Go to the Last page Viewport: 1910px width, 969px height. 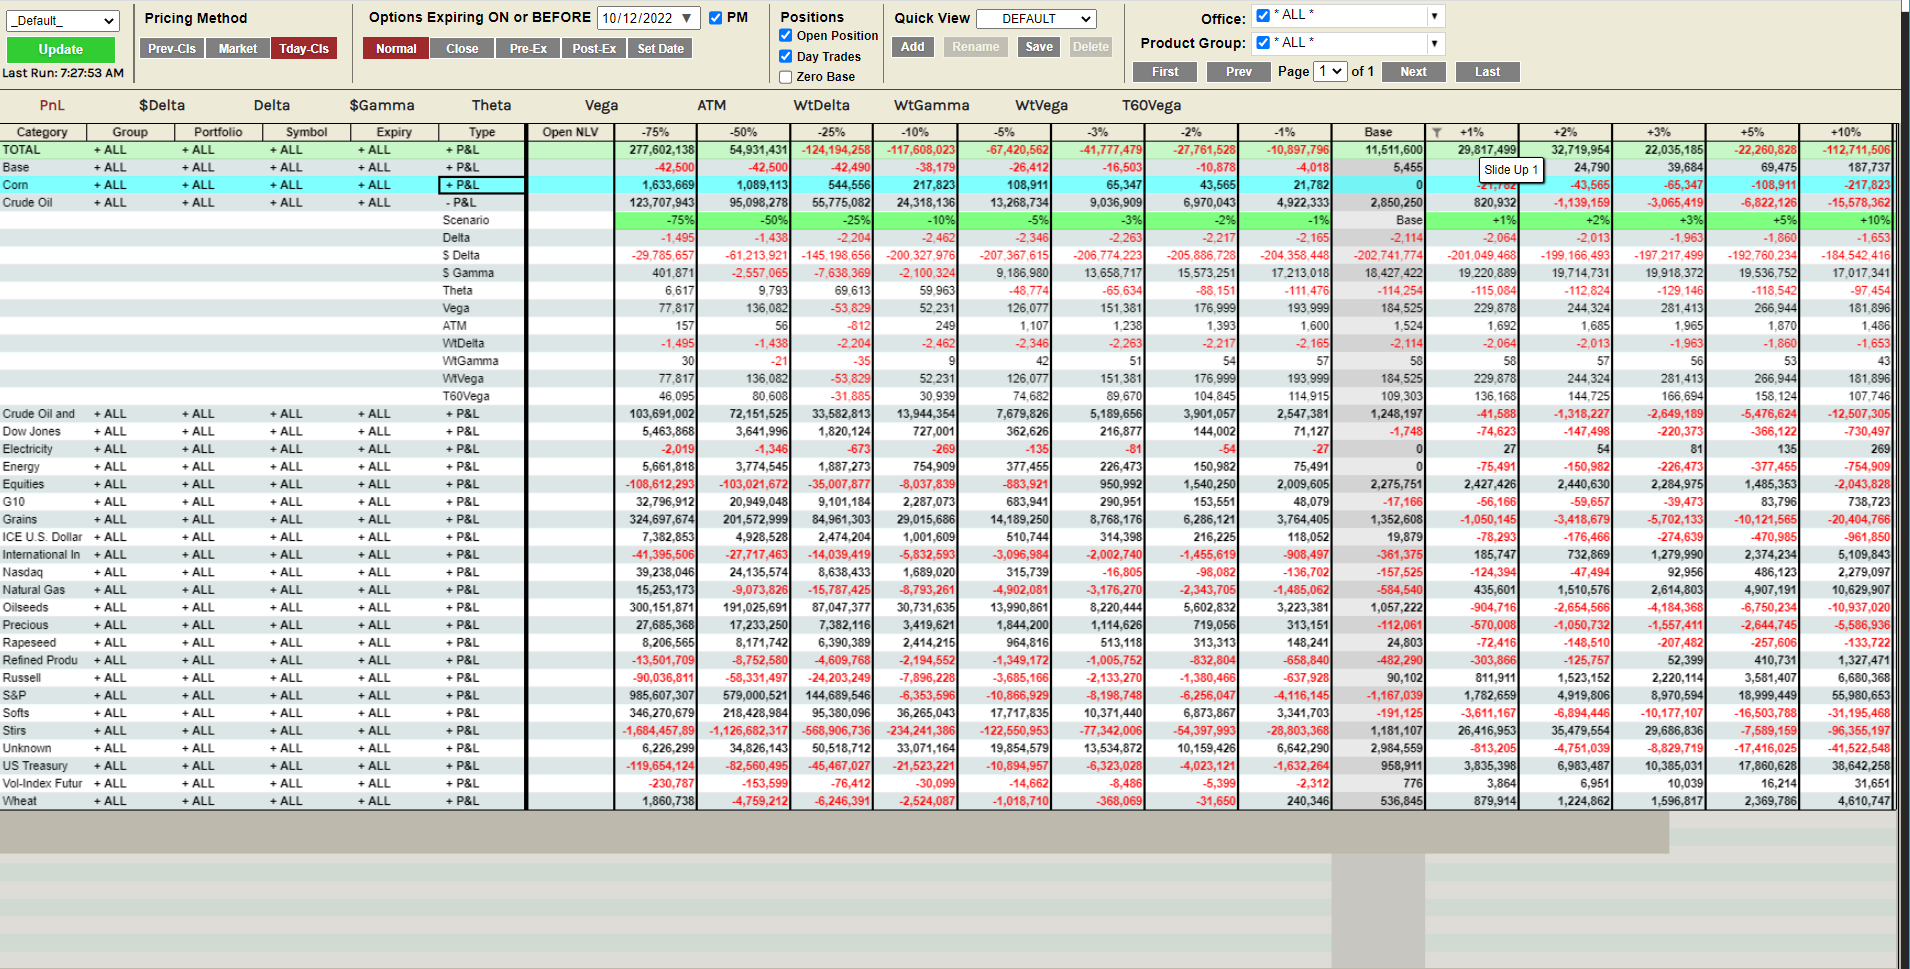[x=1488, y=72]
